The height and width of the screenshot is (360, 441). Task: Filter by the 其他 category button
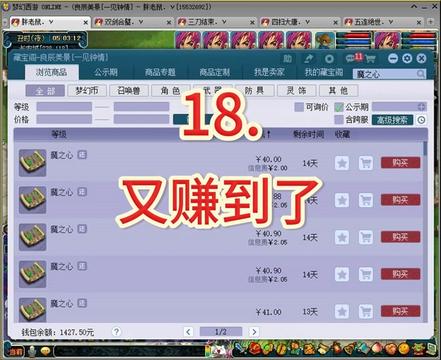(339, 91)
